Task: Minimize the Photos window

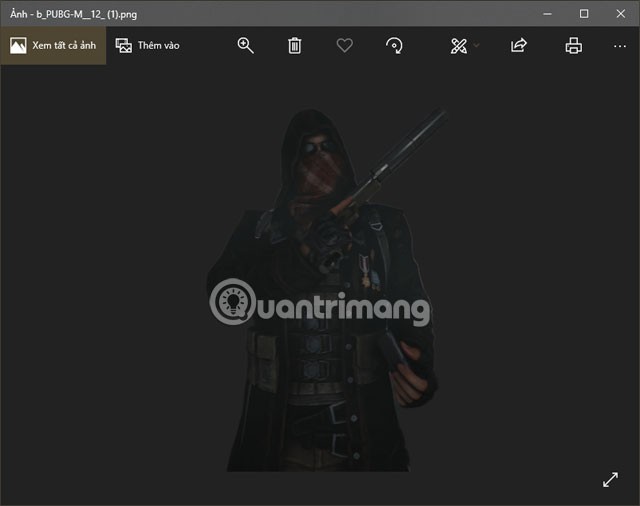Action: 547,13
